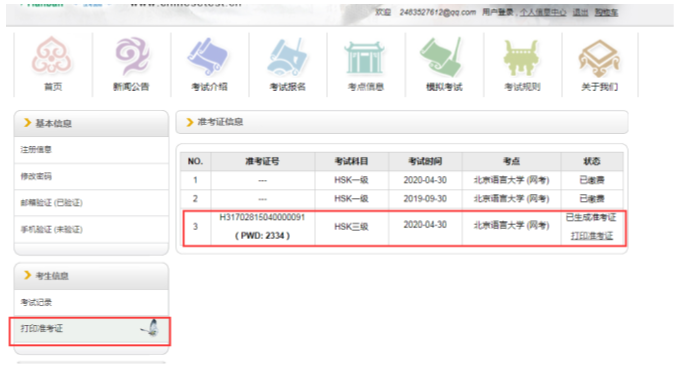Click the 2019-09-30 date cell

425,199
